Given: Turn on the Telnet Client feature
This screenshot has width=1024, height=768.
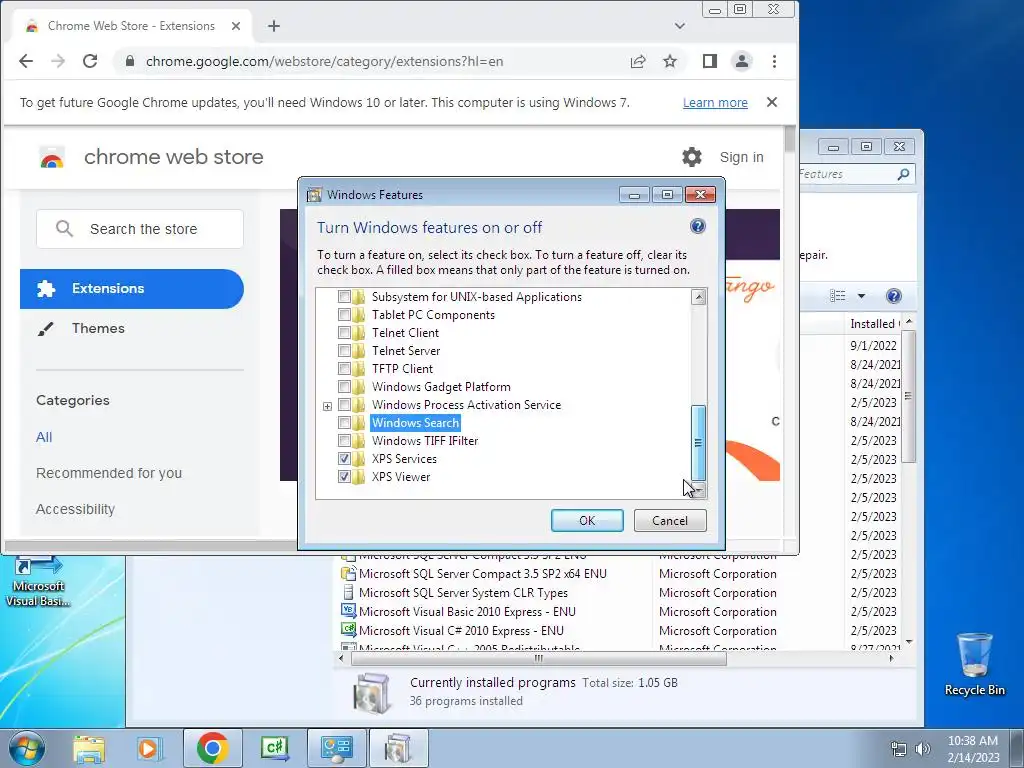Looking at the screenshot, I should 344,332.
